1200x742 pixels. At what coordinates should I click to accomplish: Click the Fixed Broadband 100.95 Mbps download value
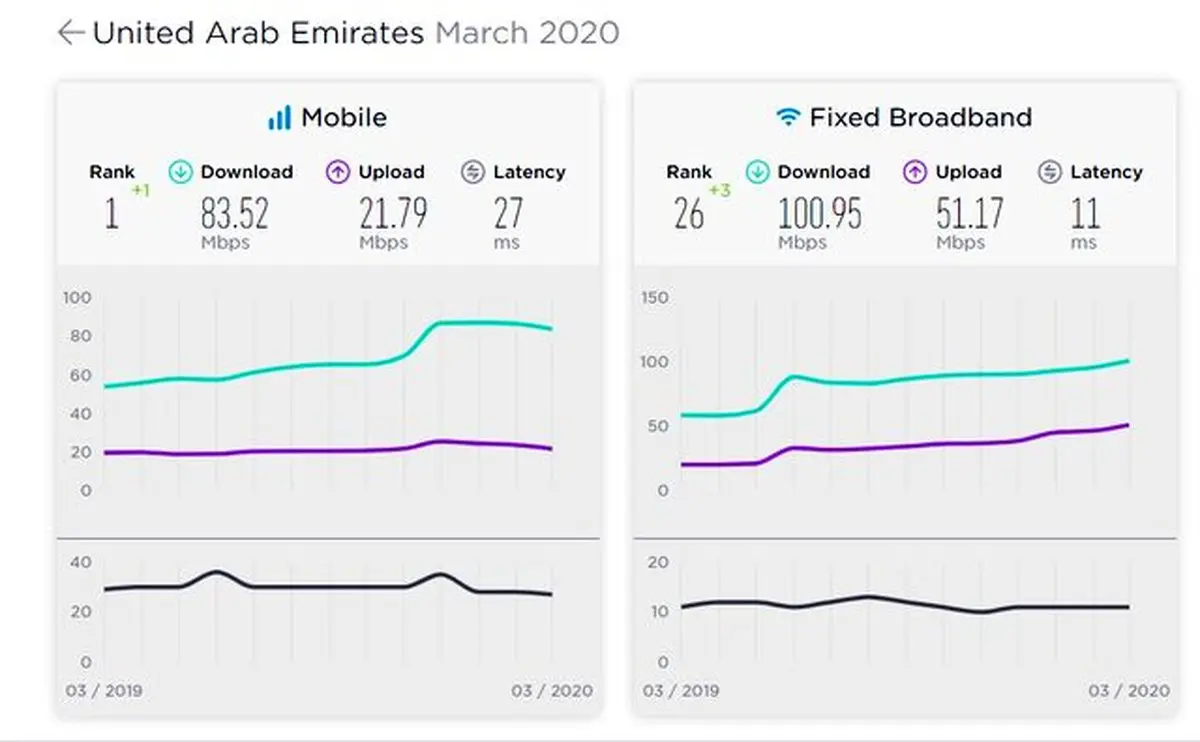(x=819, y=214)
